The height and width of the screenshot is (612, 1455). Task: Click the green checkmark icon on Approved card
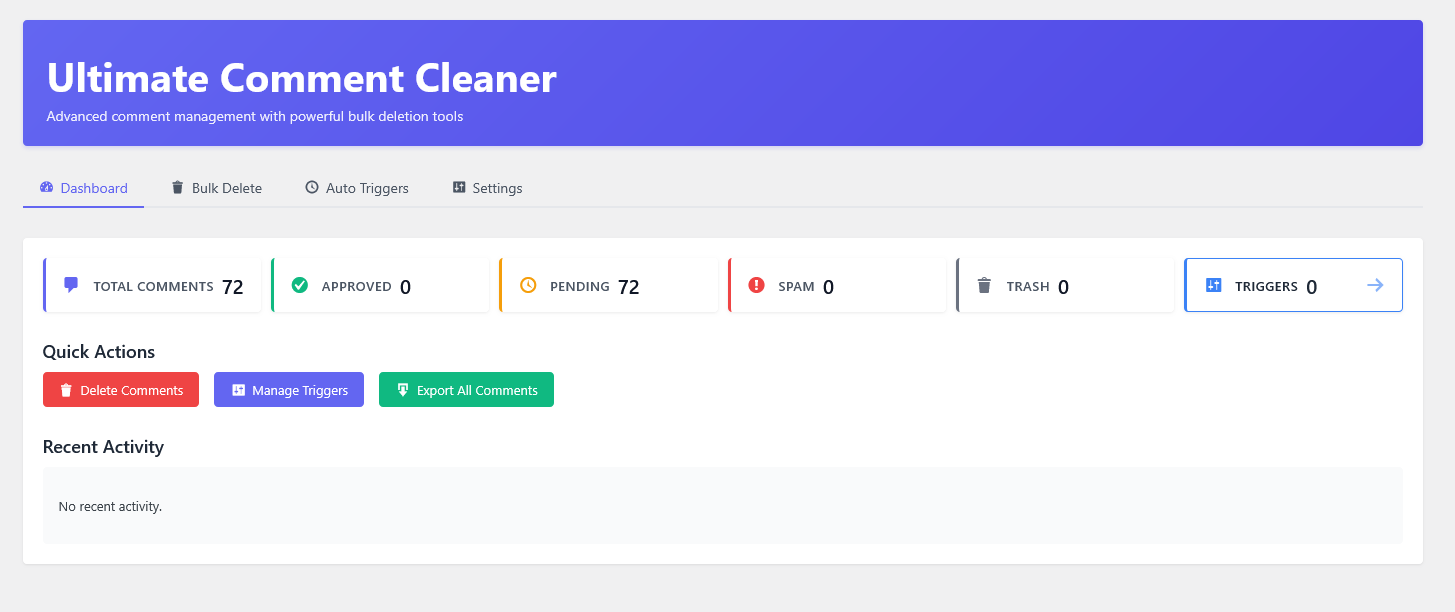pyautogui.click(x=299, y=285)
